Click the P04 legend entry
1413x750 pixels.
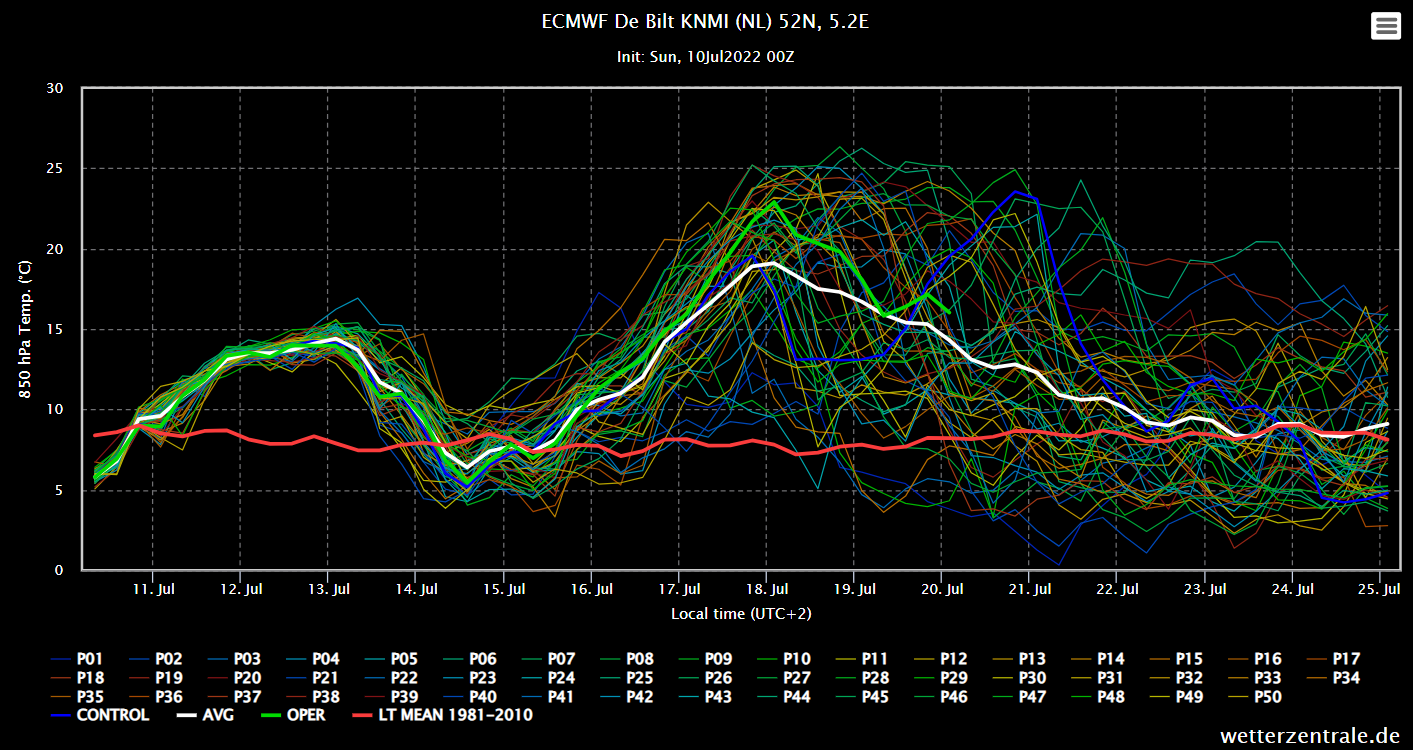[x=312, y=659]
